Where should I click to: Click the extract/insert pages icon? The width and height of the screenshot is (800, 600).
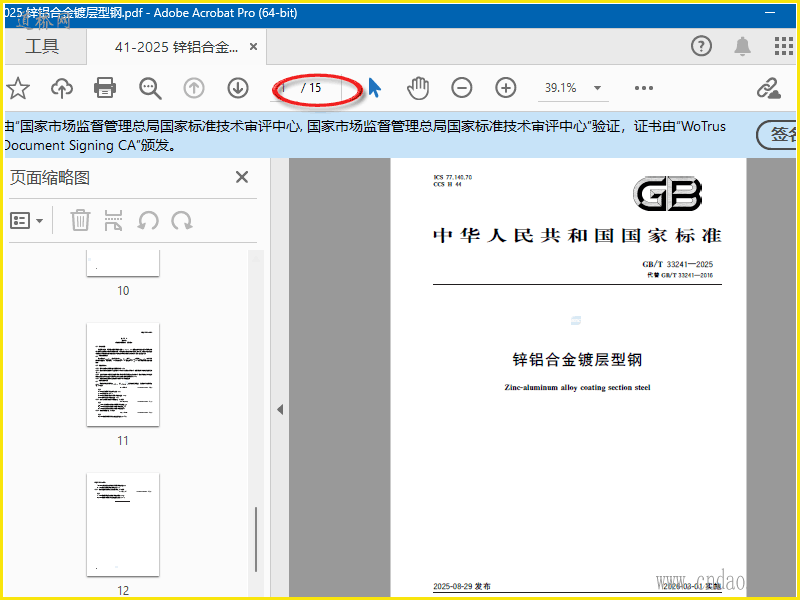tap(113, 220)
